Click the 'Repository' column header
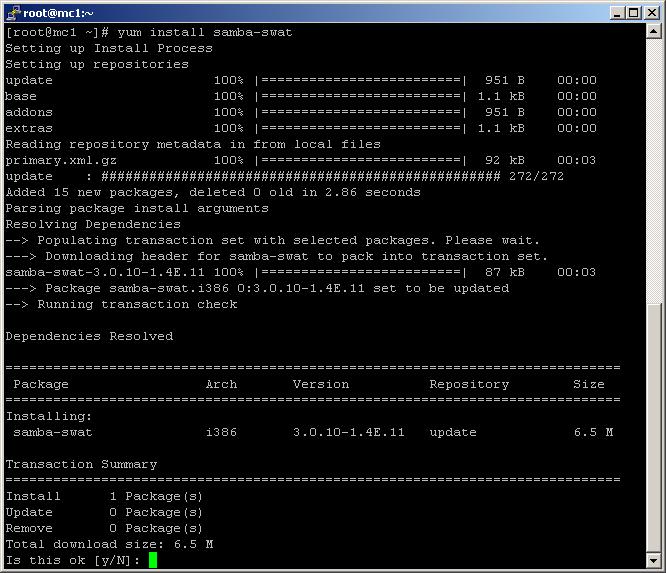The image size is (666, 573). [x=469, y=385]
